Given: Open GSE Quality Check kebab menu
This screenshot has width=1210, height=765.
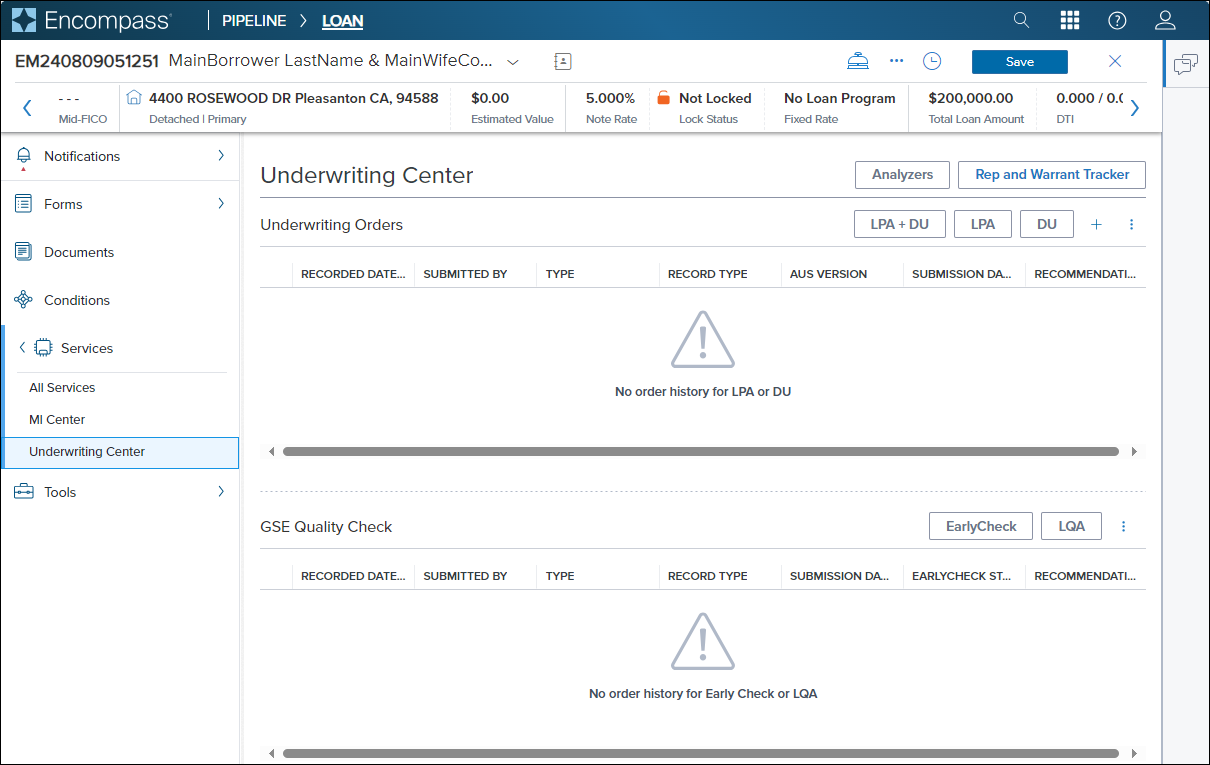Looking at the screenshot, I should coord(1124,526).
